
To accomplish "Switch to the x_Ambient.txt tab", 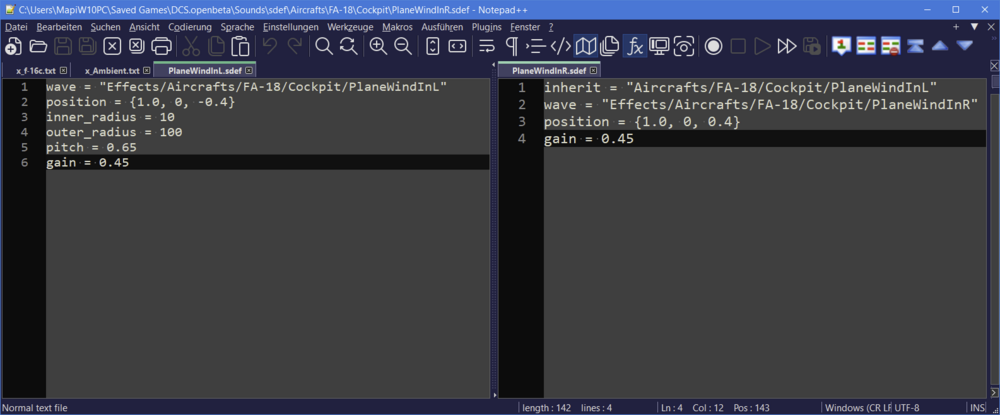I will coord(112,70).
